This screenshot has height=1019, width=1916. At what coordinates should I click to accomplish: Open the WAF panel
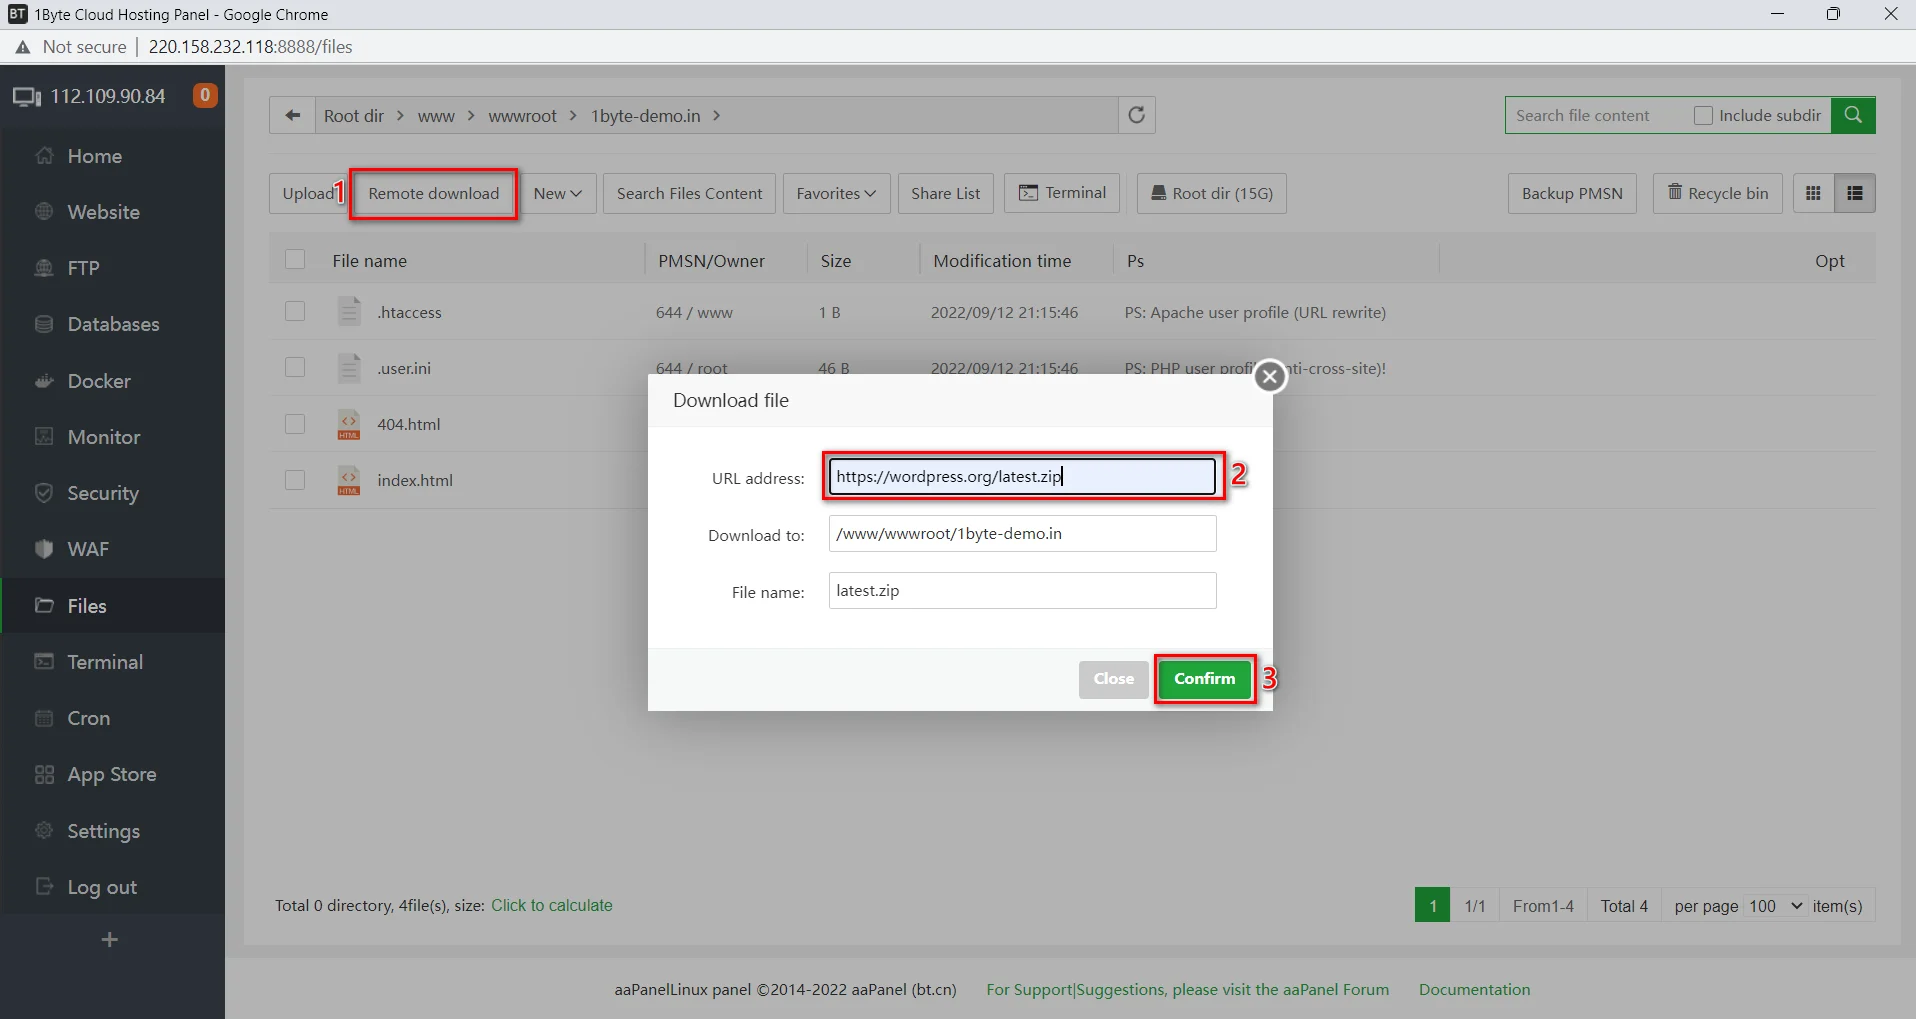point(87,549)
